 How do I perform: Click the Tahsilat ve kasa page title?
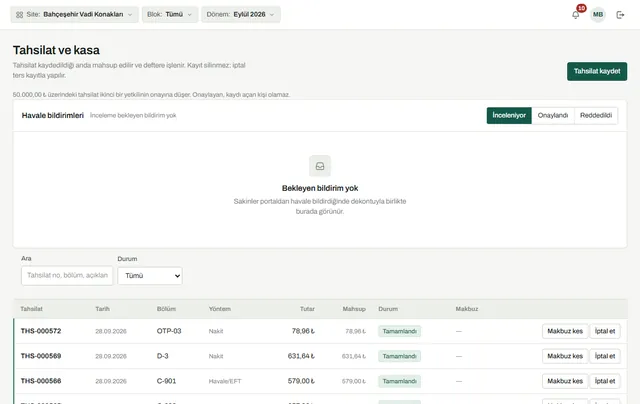pos(56,50)
